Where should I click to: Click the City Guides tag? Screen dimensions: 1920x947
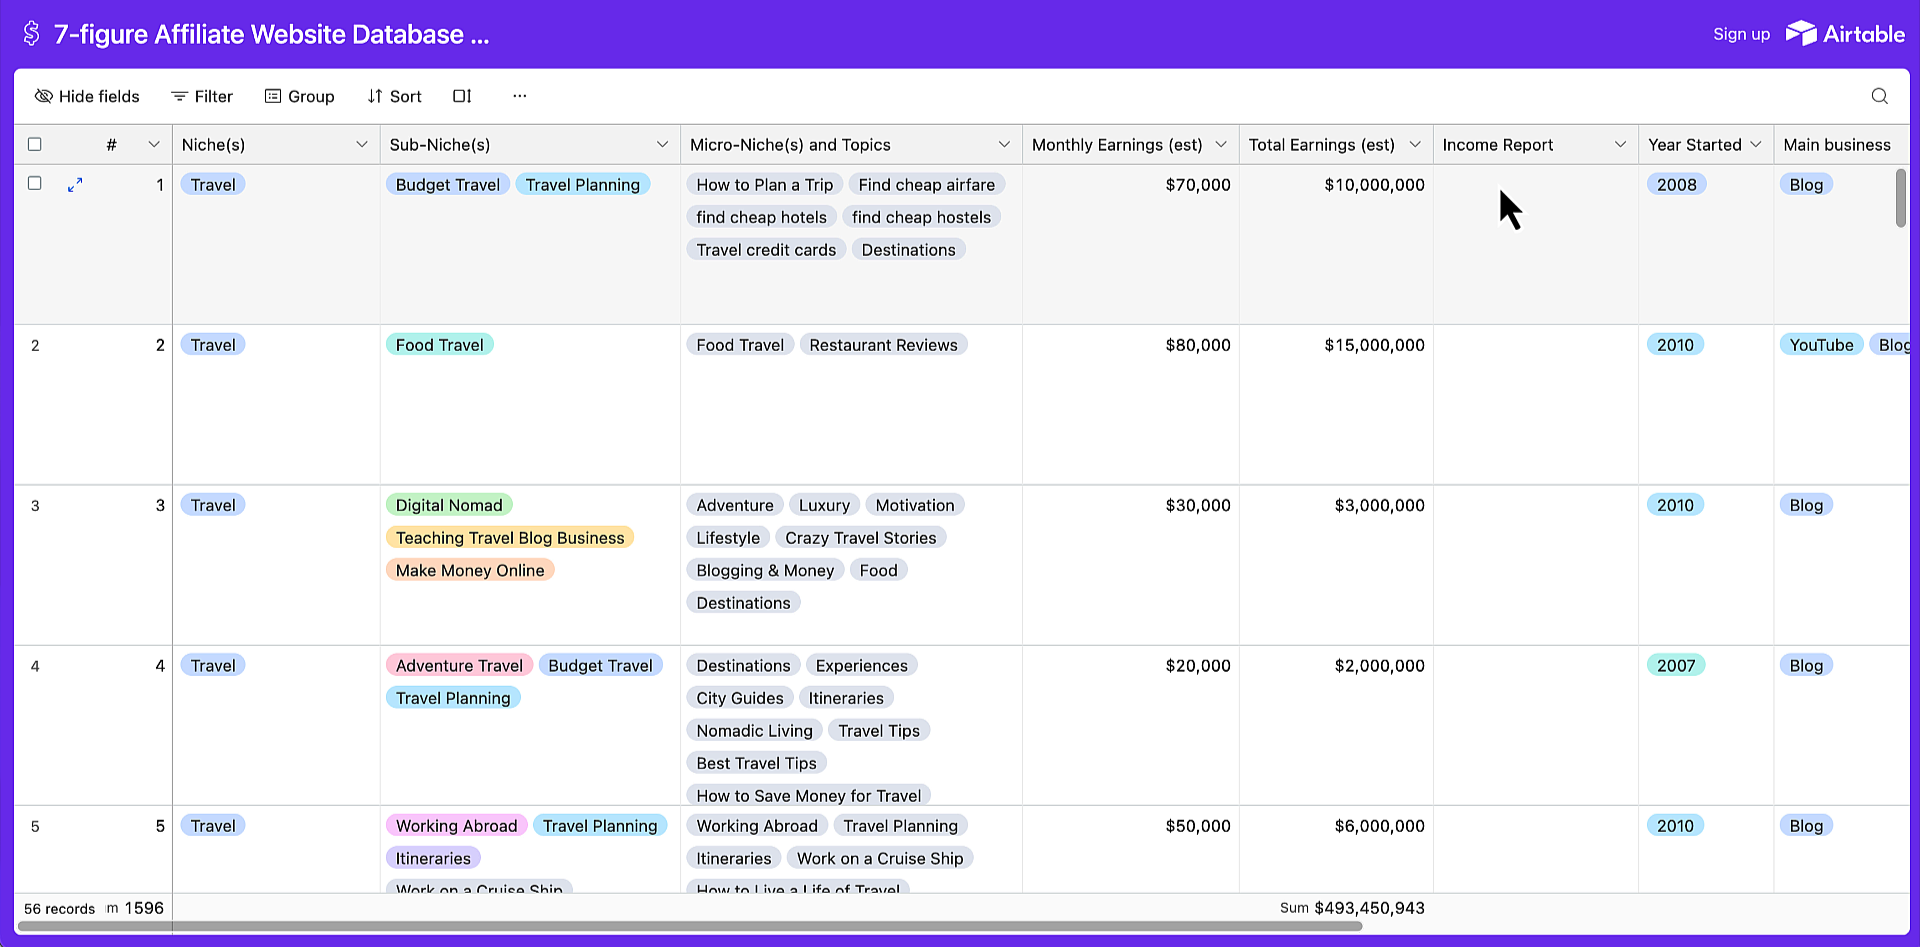point(740,698)
